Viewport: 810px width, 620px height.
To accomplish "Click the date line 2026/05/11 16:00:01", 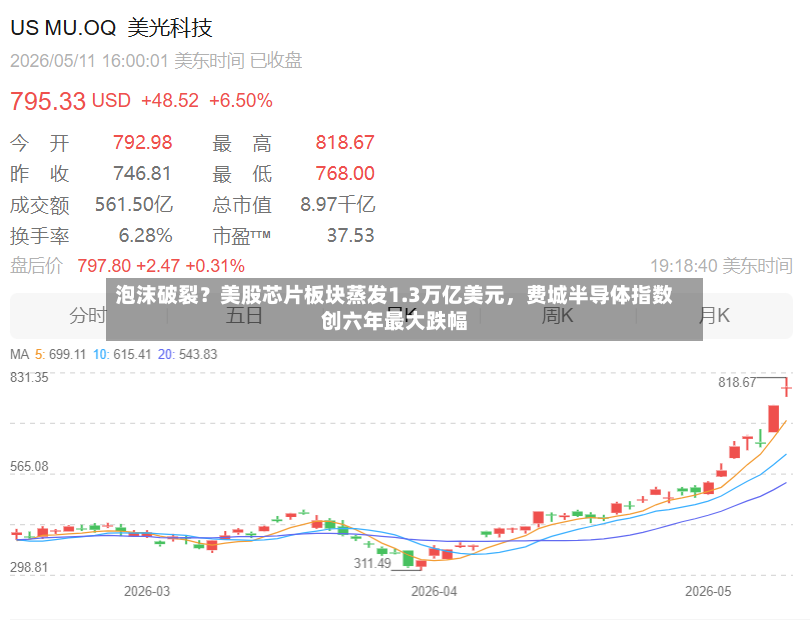I will click(89, 61).
